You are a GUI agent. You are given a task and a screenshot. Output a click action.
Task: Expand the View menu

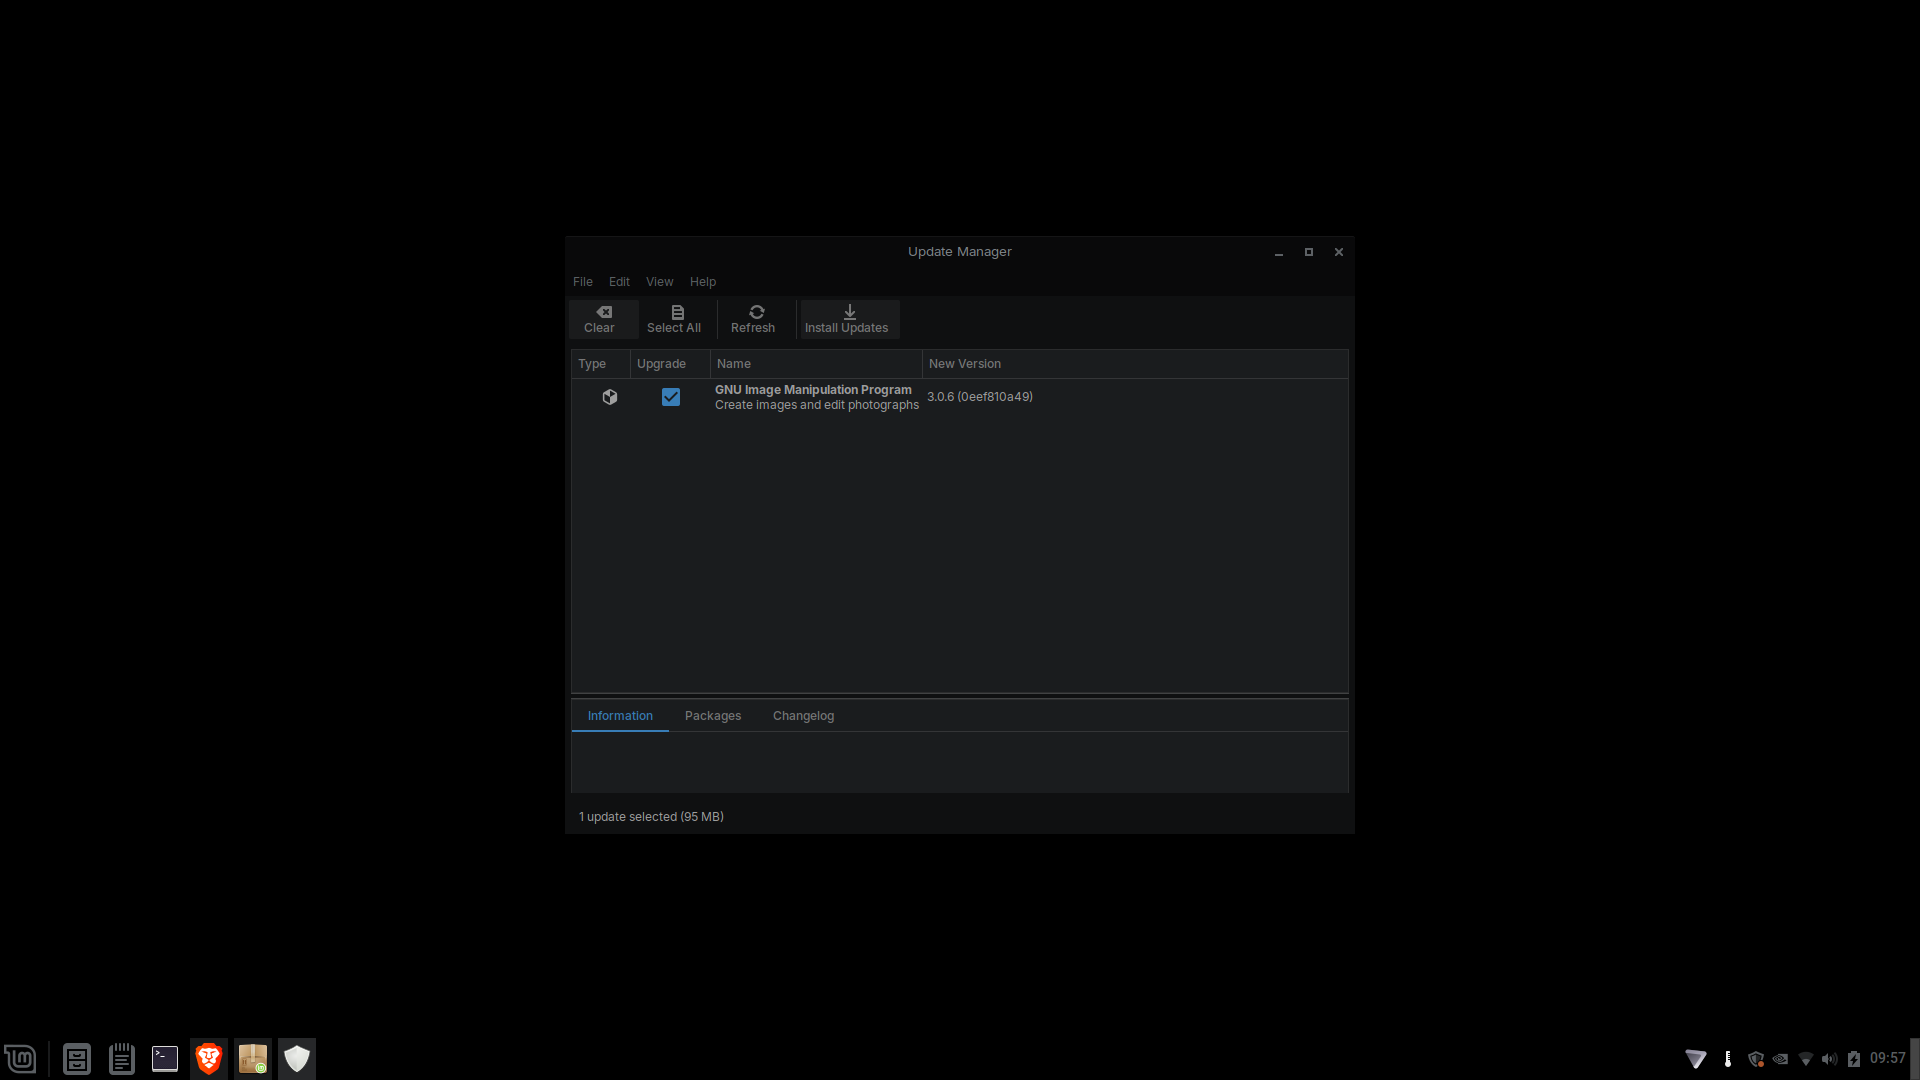(659, 282)
